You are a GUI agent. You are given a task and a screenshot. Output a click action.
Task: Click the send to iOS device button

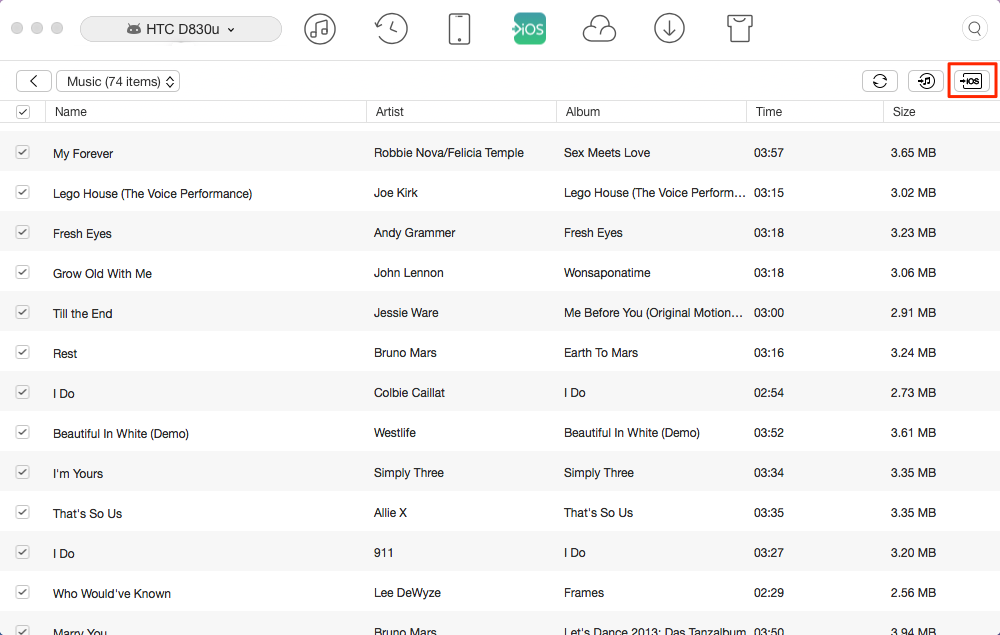click(972, 81)
